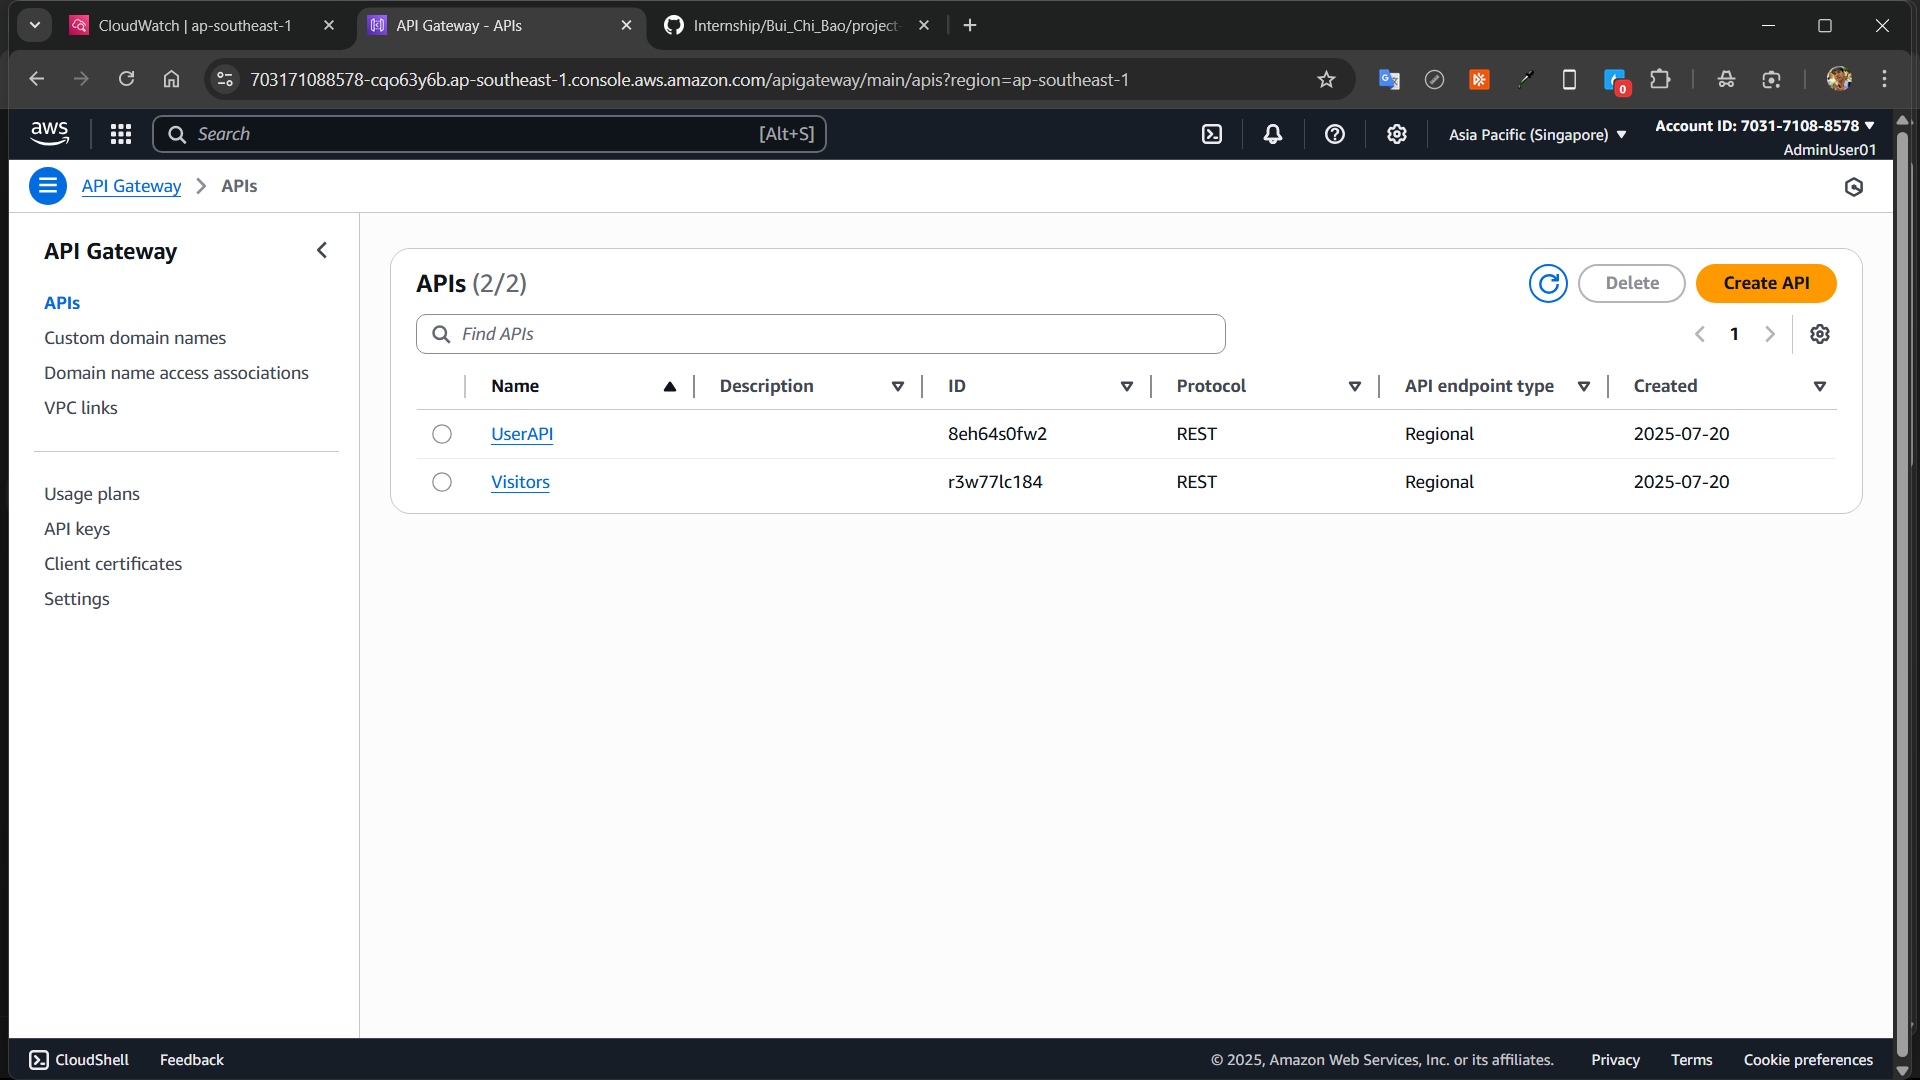
Task: Switch to the GitHub Internship tab
Action: point(796,25)
